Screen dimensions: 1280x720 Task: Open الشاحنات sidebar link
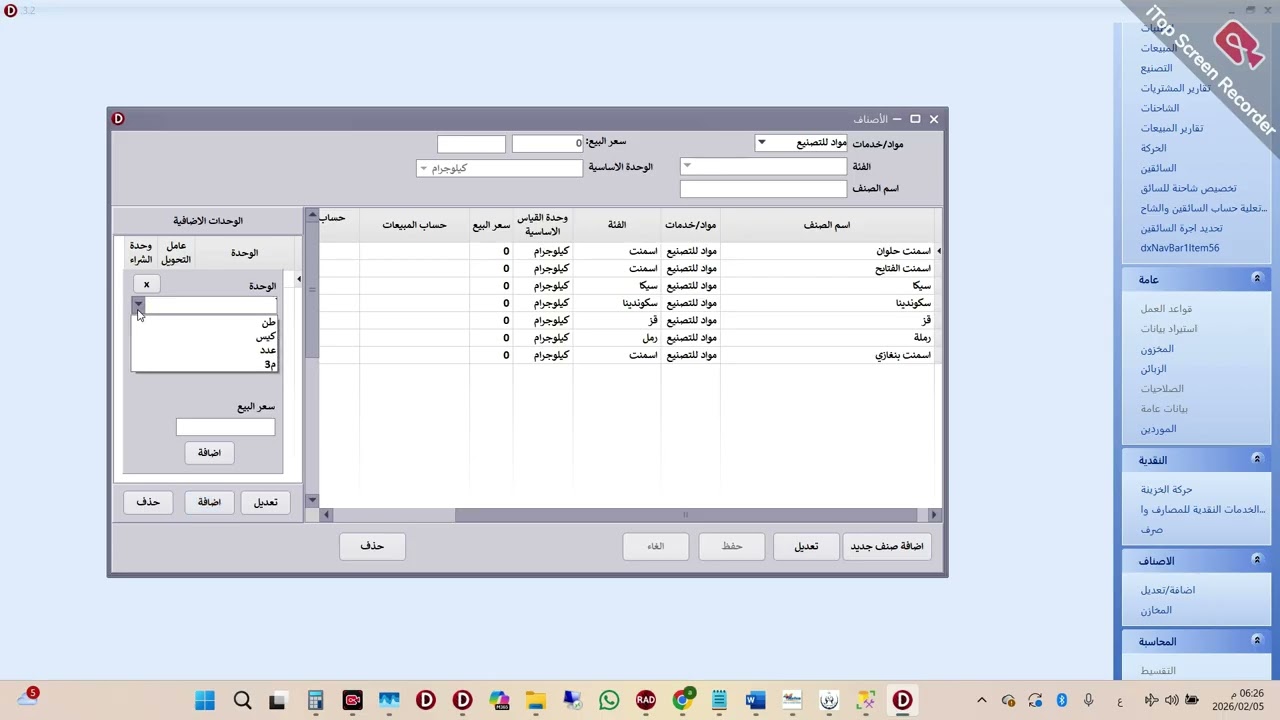coord(1159,108)
